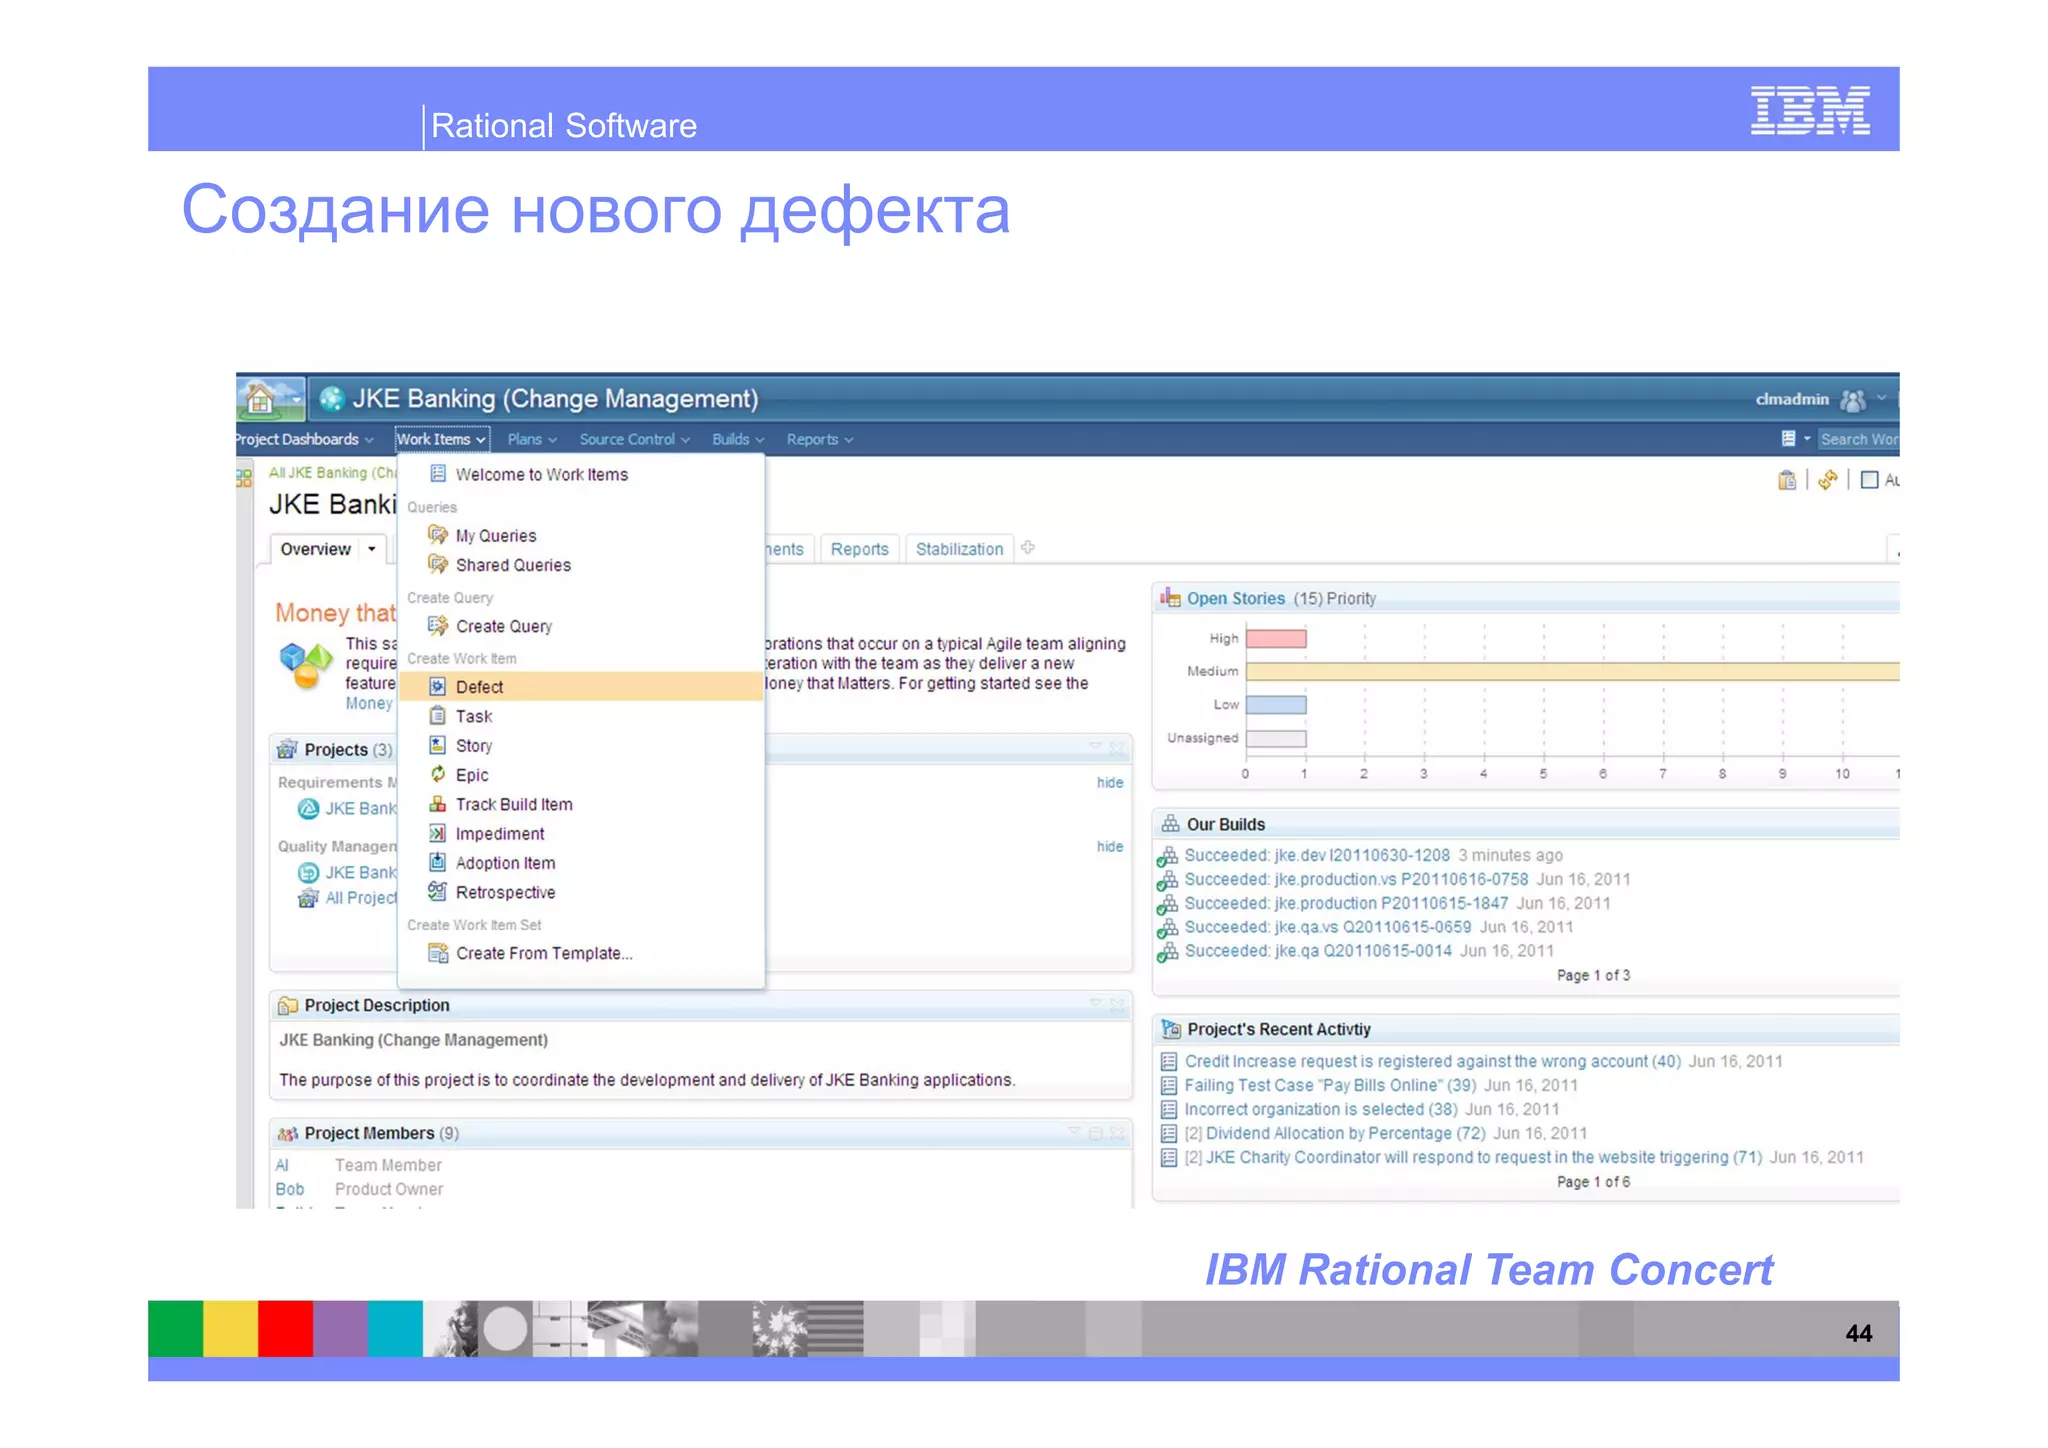The image size is (2048, 1448).
Task: Click the High priority red bar
Action: (x=1276, y=638)
